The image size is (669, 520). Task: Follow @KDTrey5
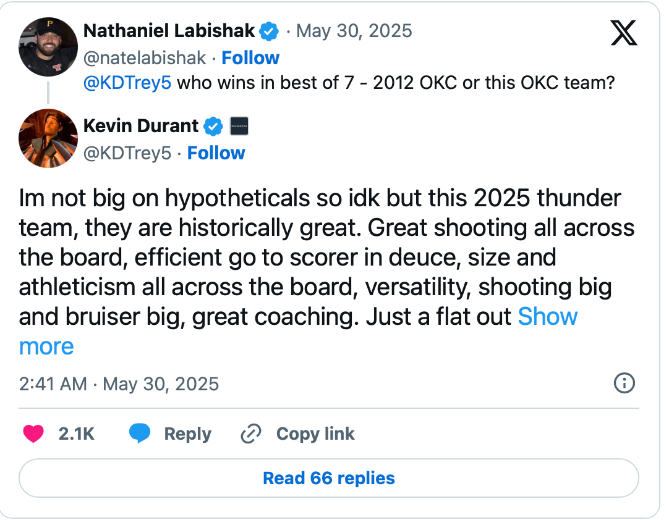216,152
